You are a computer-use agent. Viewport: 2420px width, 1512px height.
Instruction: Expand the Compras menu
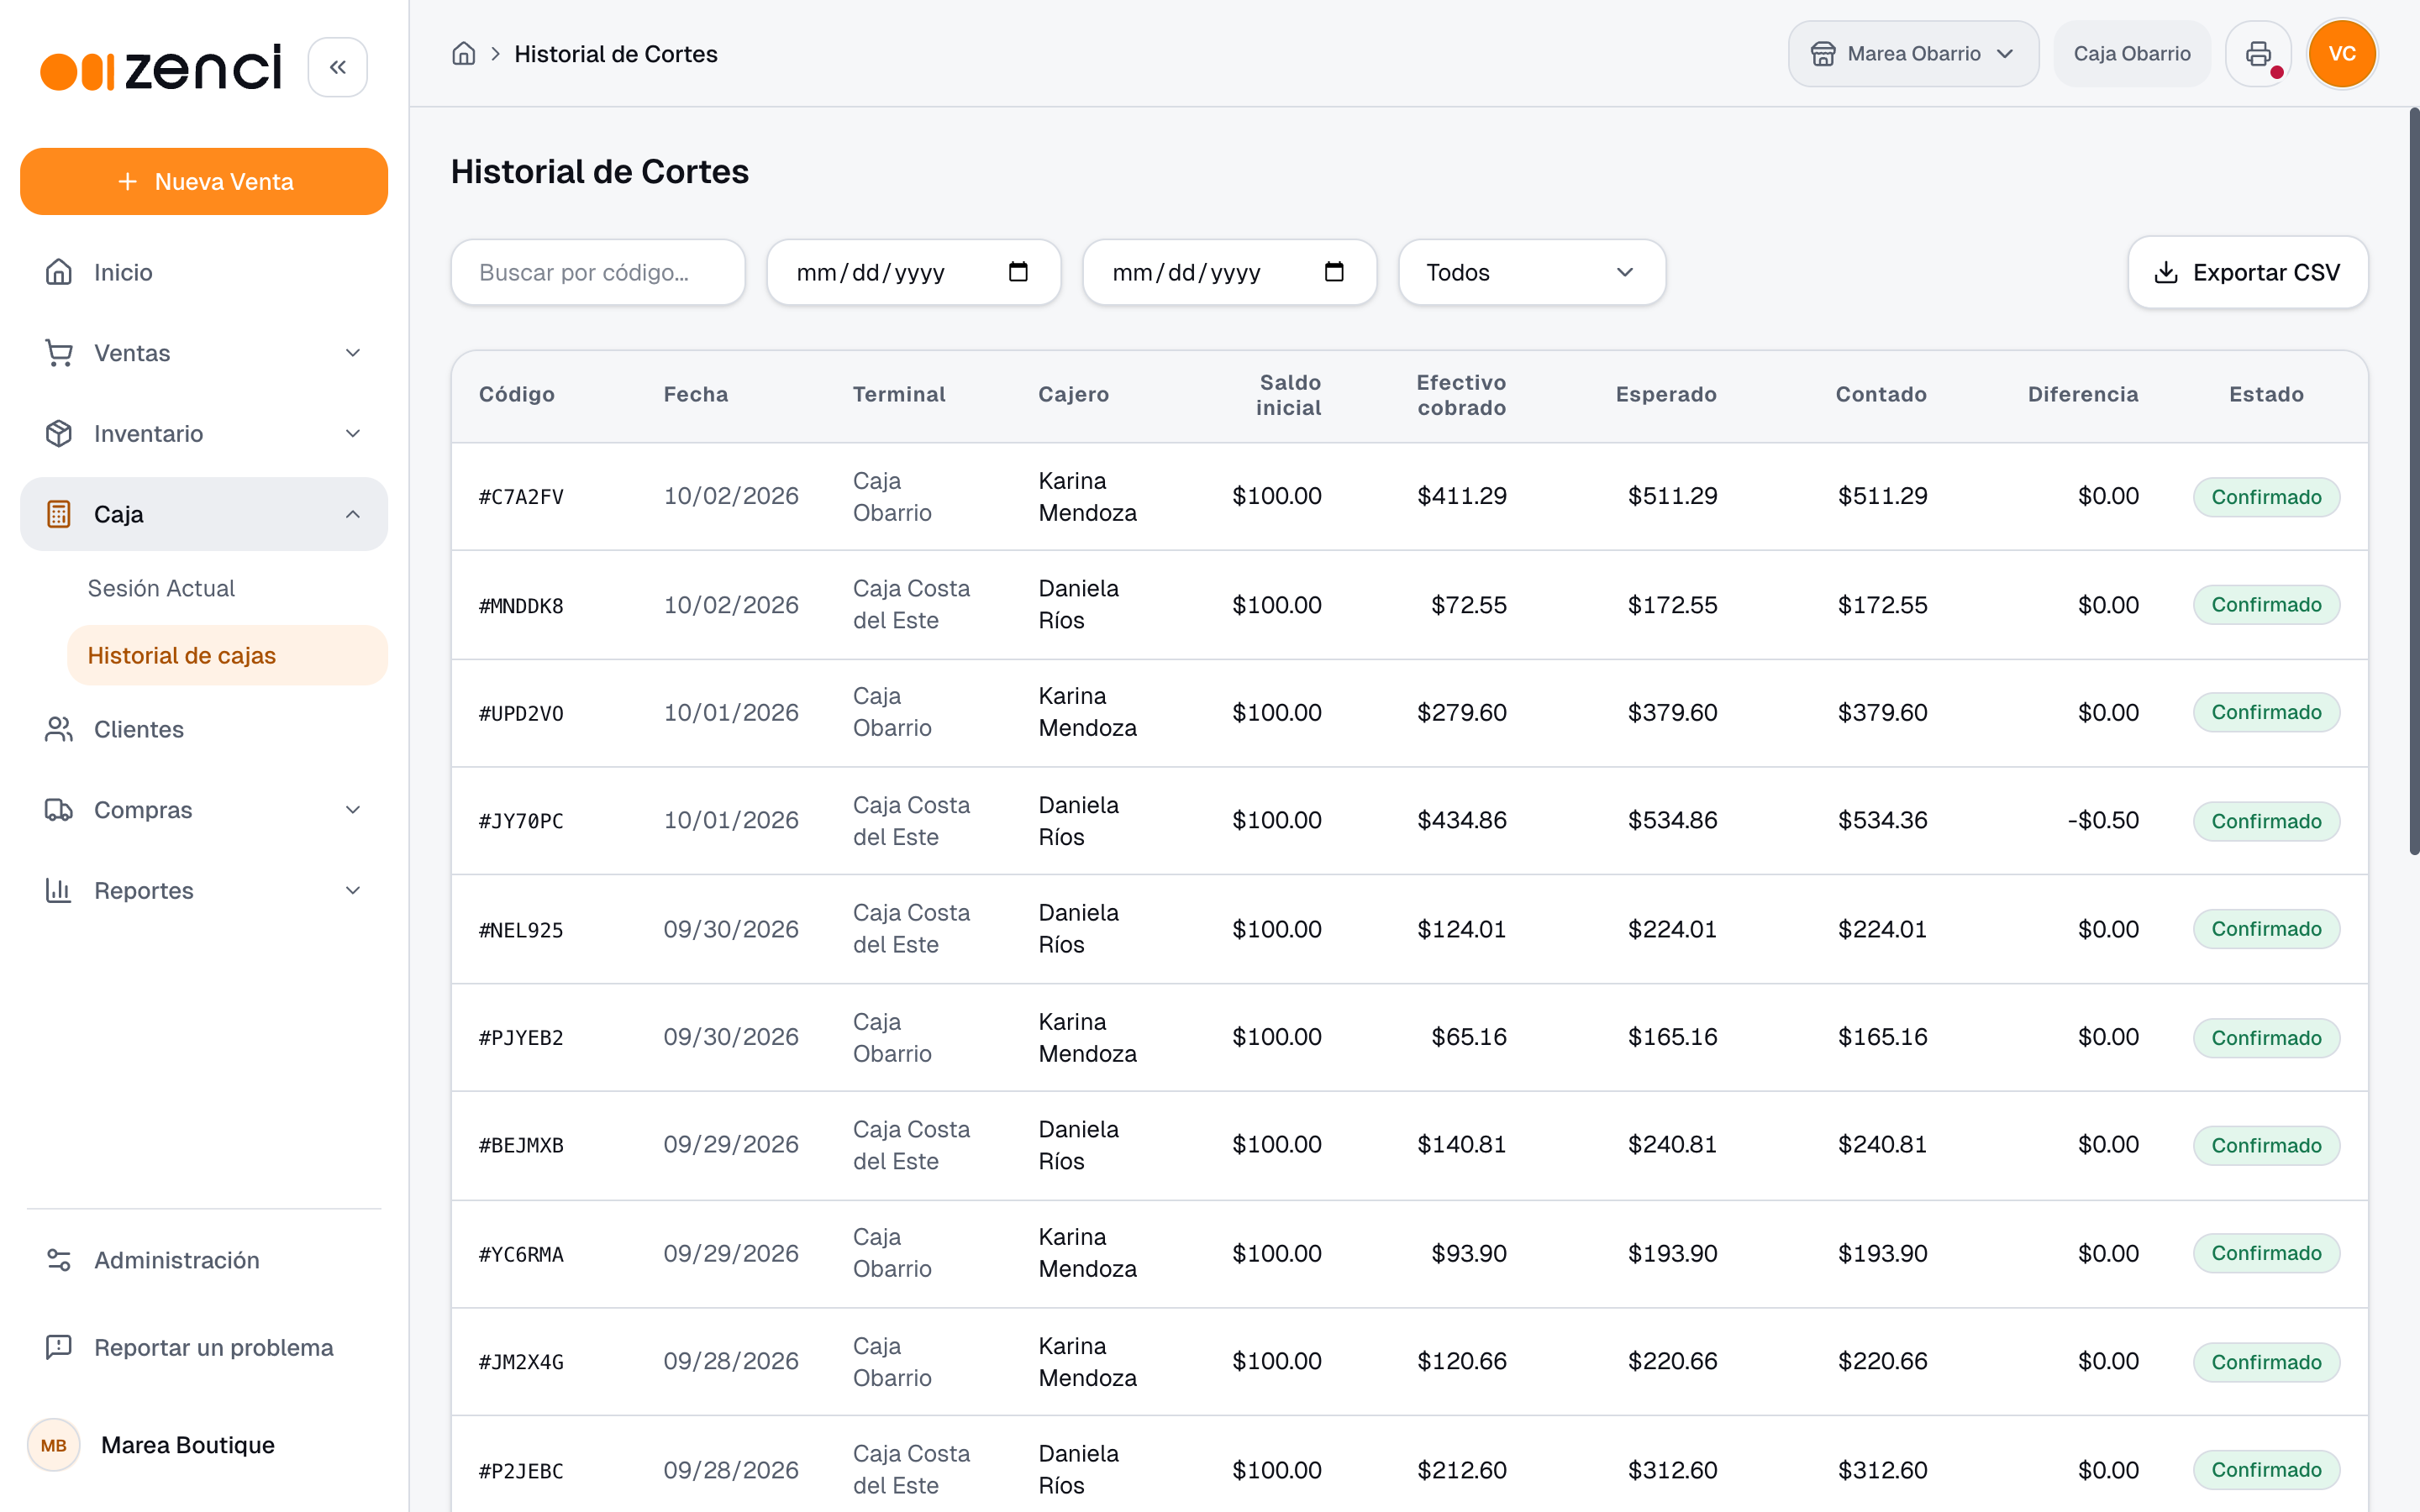(204, 810)
